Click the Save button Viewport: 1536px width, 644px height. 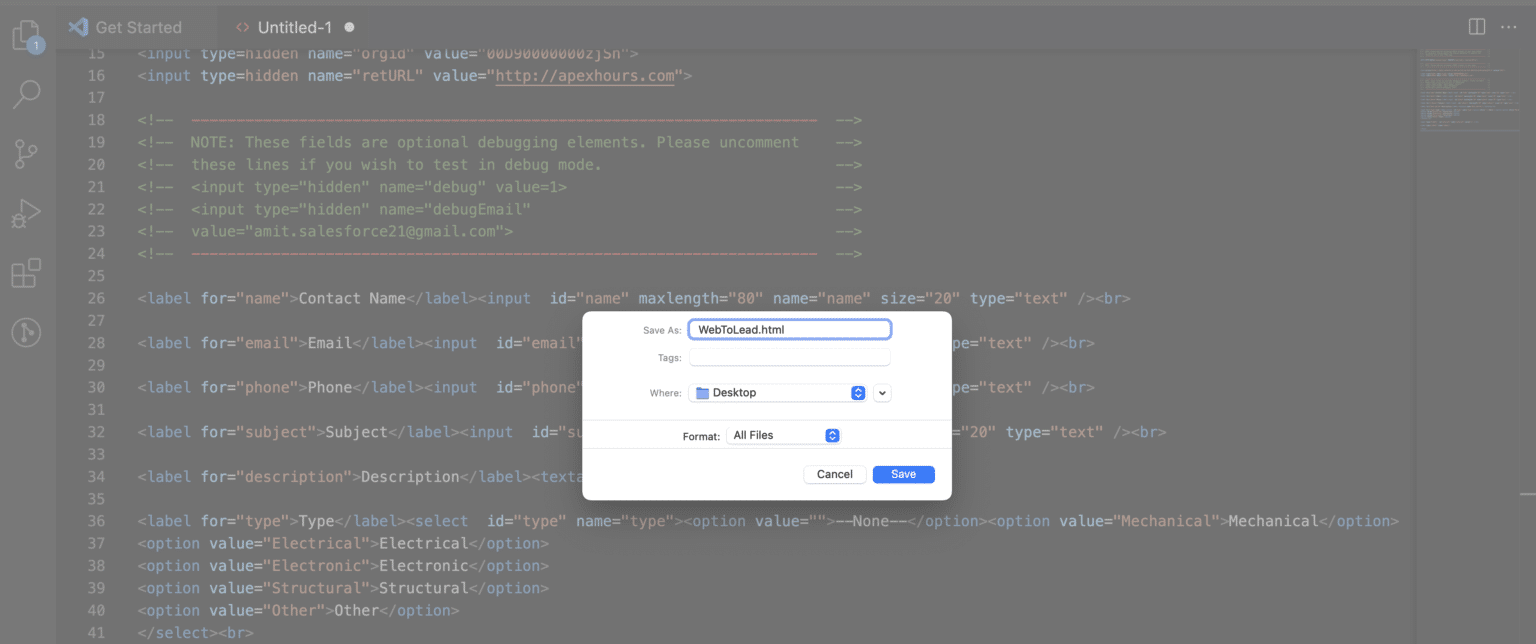tap(903, 474)
